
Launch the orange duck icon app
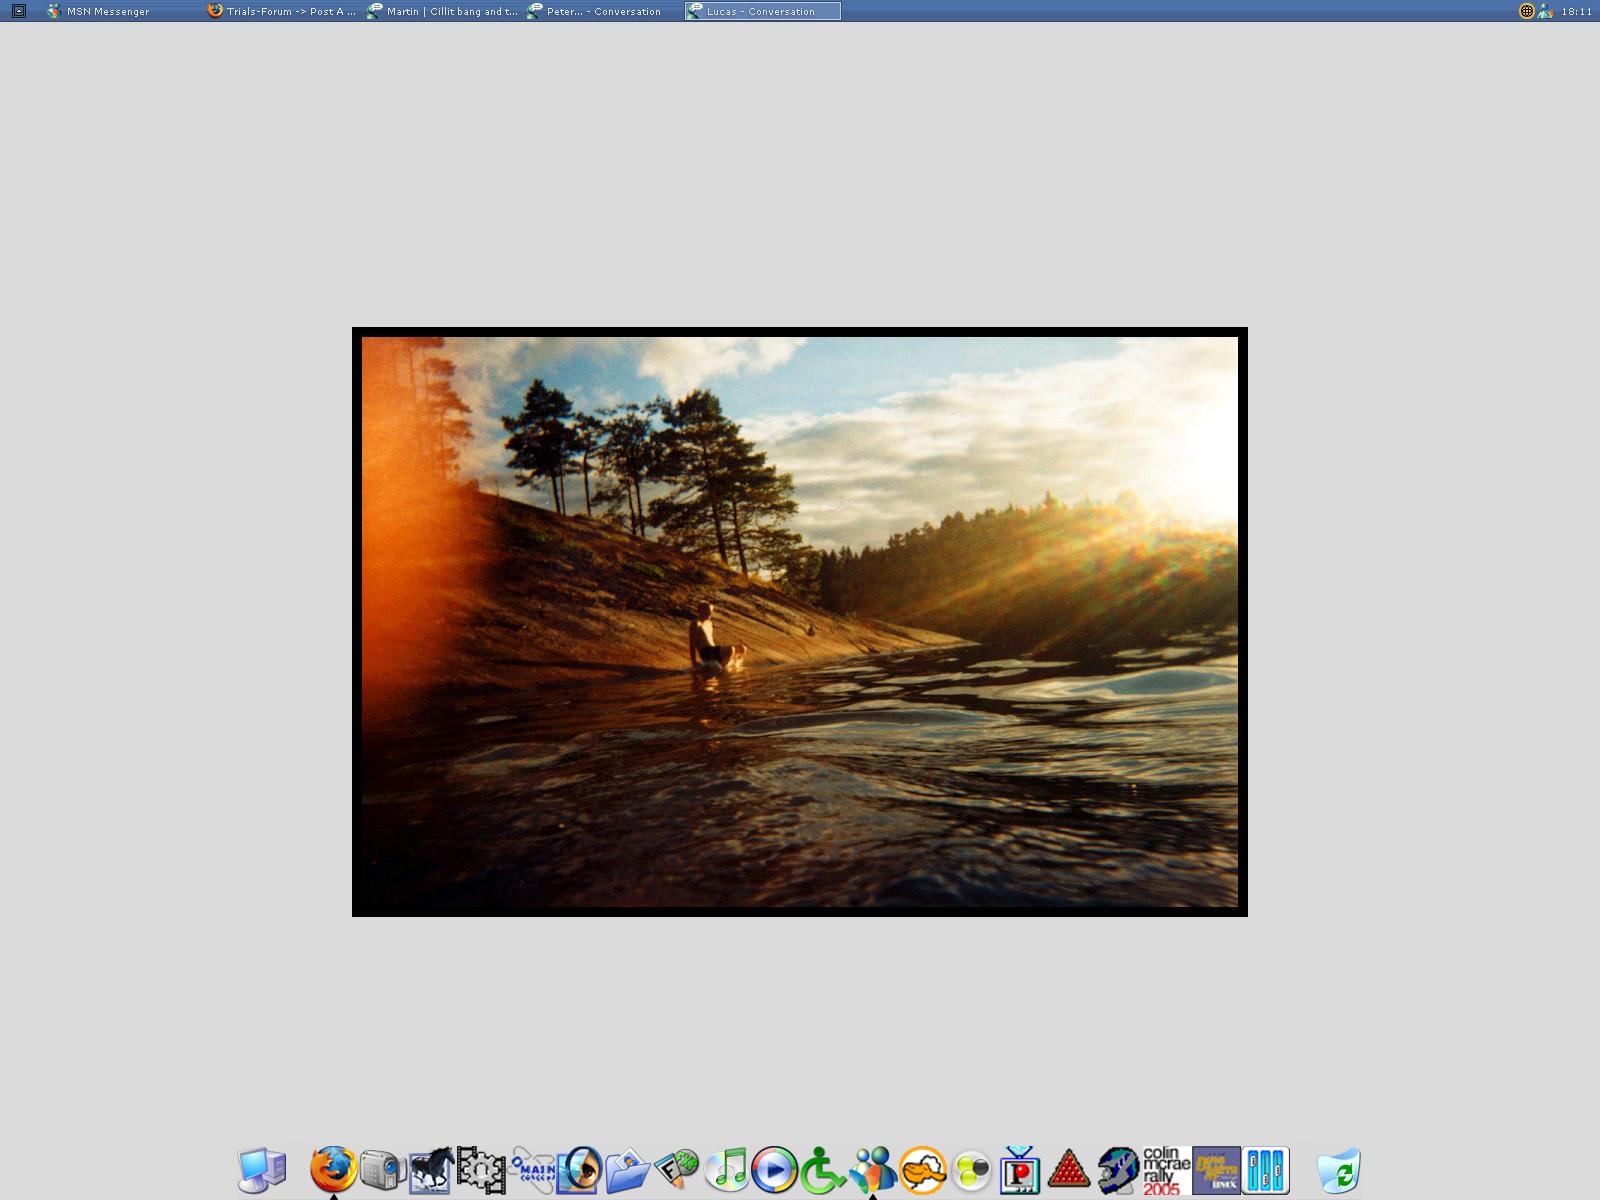pyautogui.click(x=922, y=1170)
